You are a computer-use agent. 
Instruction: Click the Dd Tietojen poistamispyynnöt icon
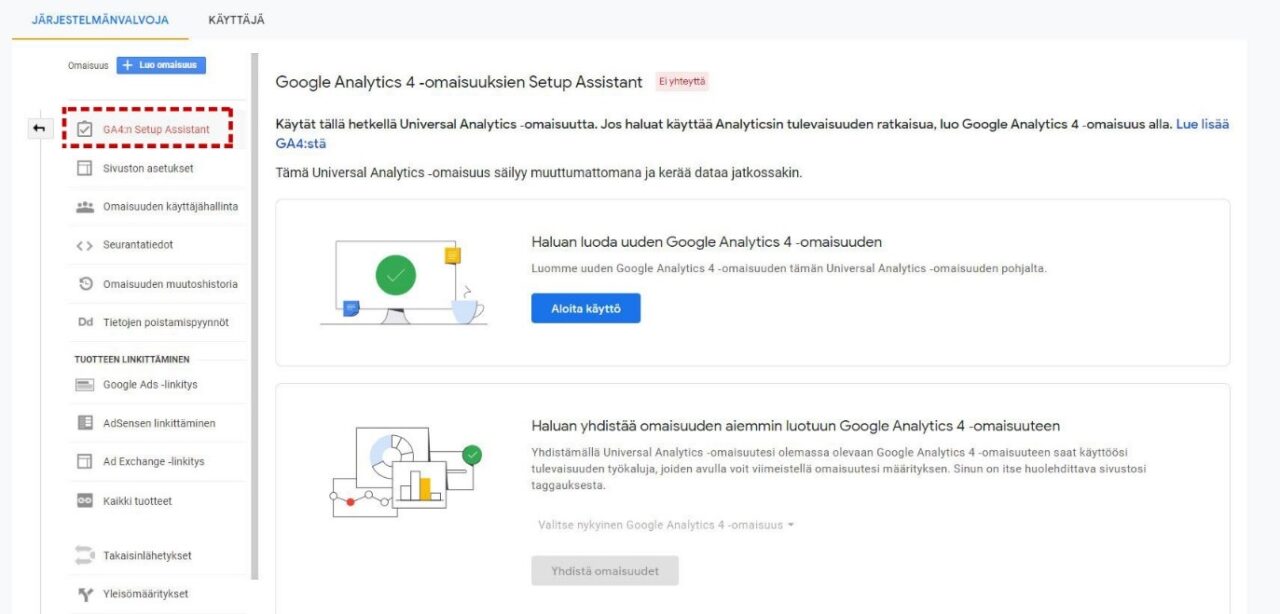(85, 322)
